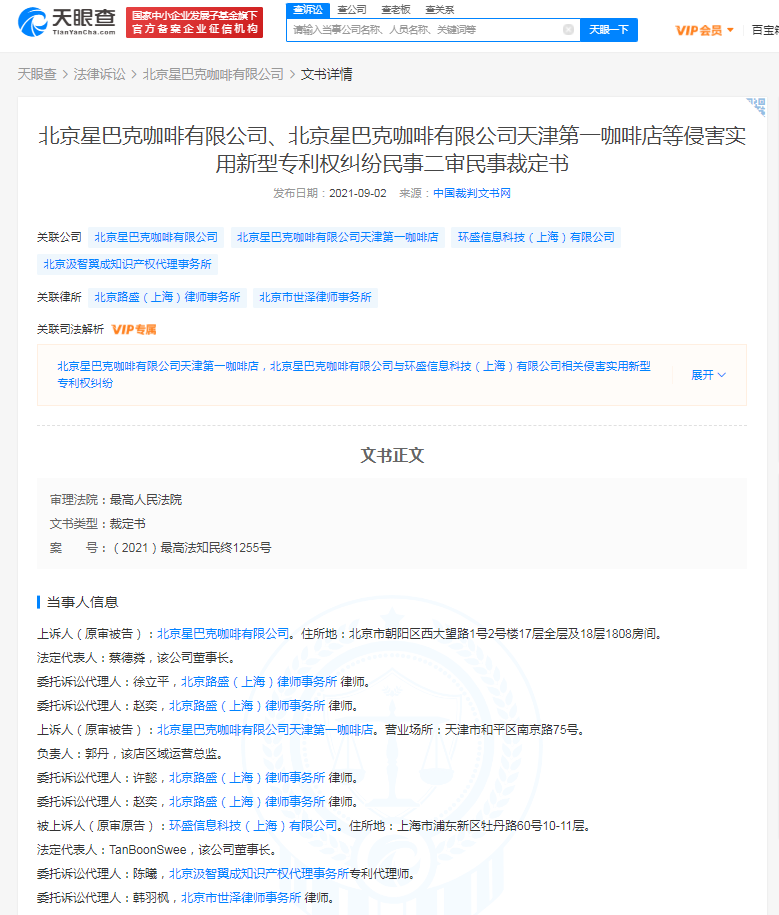This screenshot has height=915, width=779.
Task: Clear the search box with the X icon
Action: [x=568, y=30]
